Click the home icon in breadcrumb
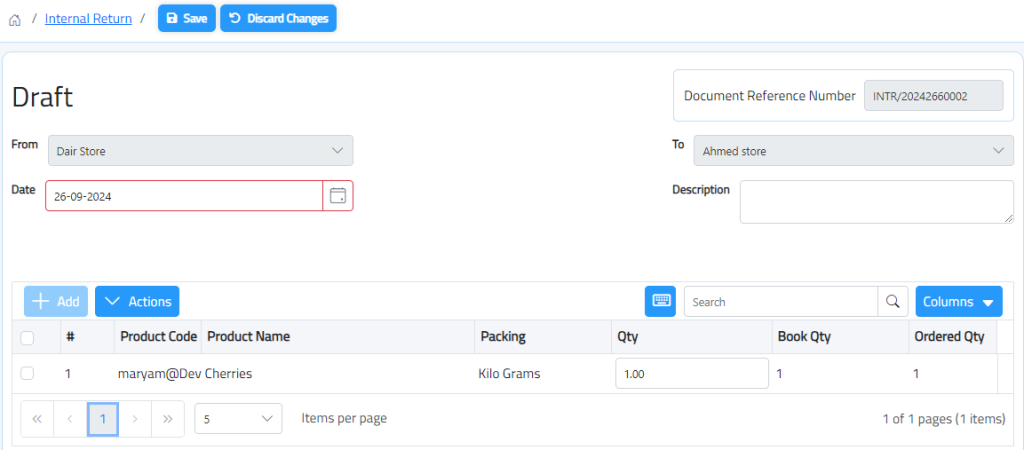This screenshot has width=1024, height=450. pyautogui.click(x=15, y=19)
